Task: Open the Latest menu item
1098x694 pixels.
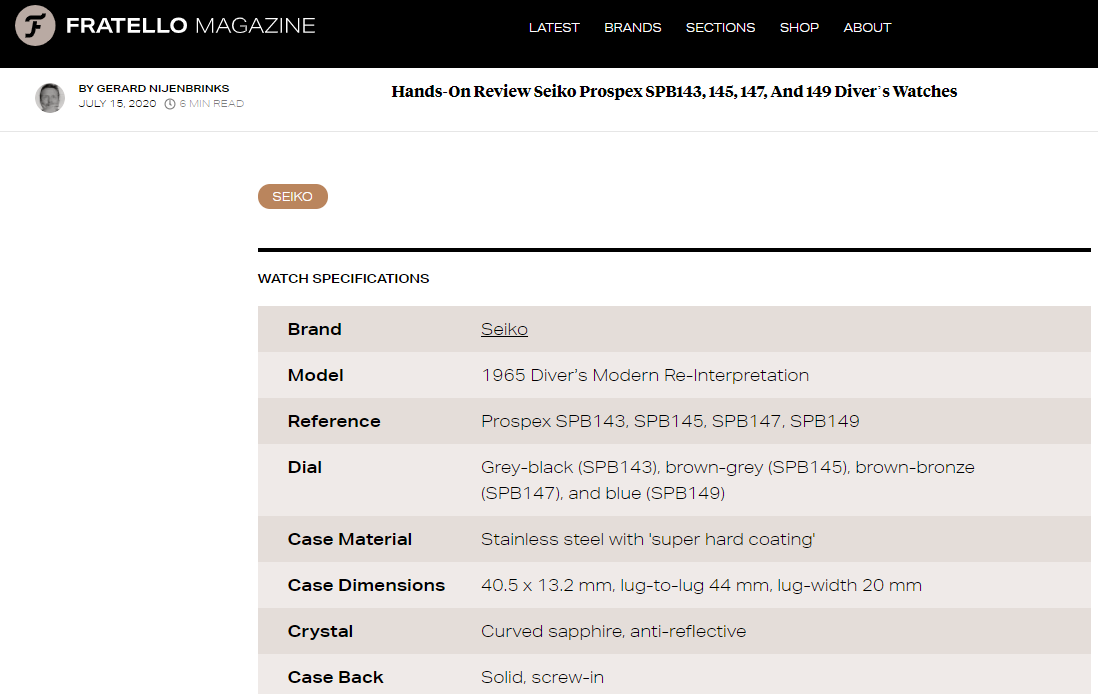Action: (554, 28)
